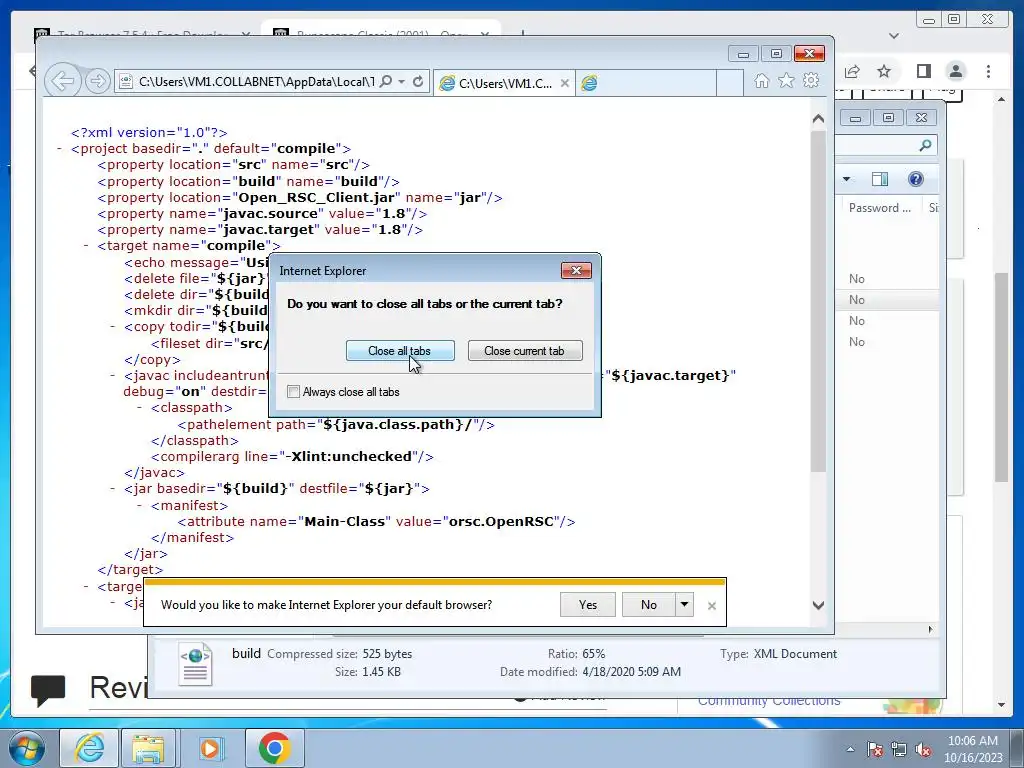
Task: Collapse the manifest XML node
Action: [x=140, y=505]
